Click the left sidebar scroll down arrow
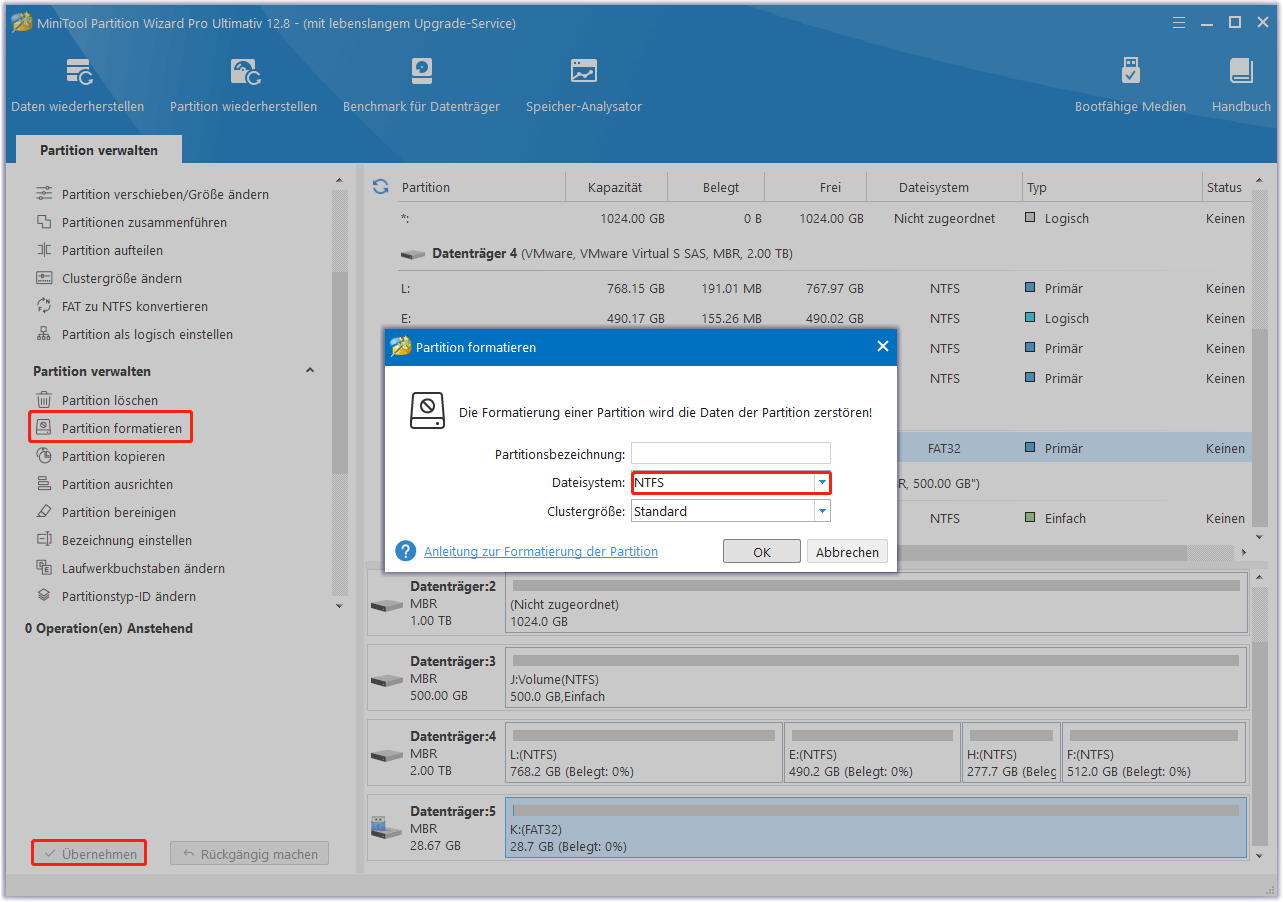Image resolution: width=1283 pixels, height=902 pixels. pyautogui.click(x=339, y=606)
